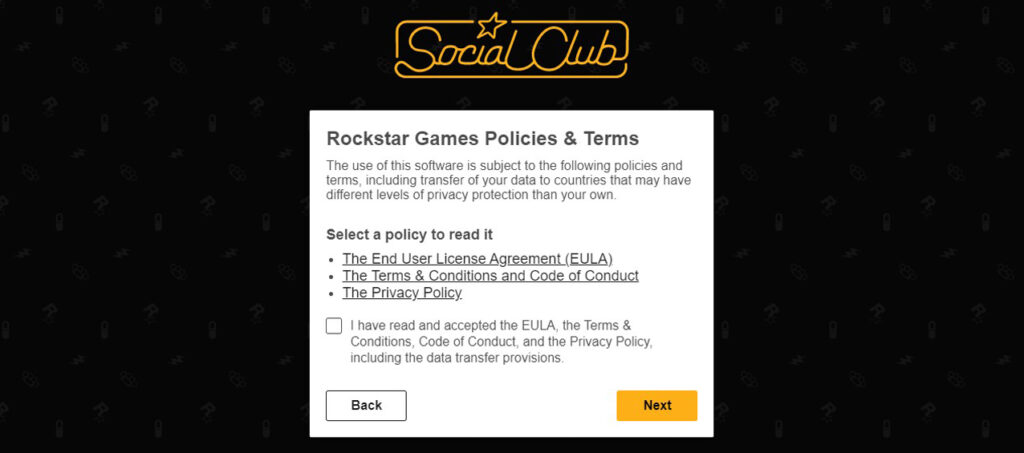Click the Social Club neon logo
Viewport: 1024px width, 453px height.
coord(511,47)
